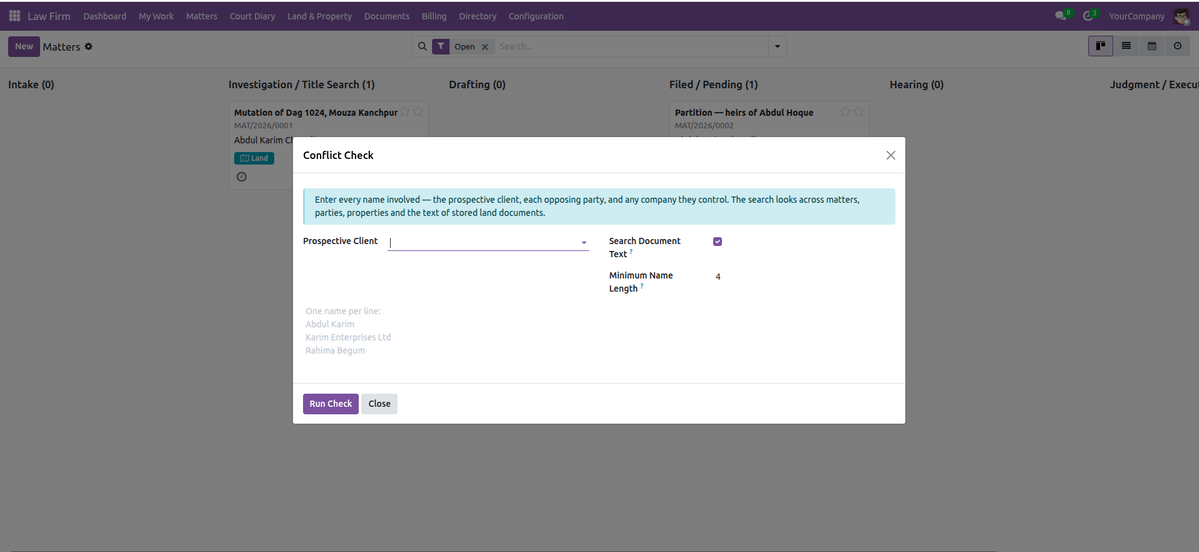This screenshot has height=552, width=1199.
Task: Click the Filed / Pending column header
Action: pyautogui.click(x=713, y=85)
